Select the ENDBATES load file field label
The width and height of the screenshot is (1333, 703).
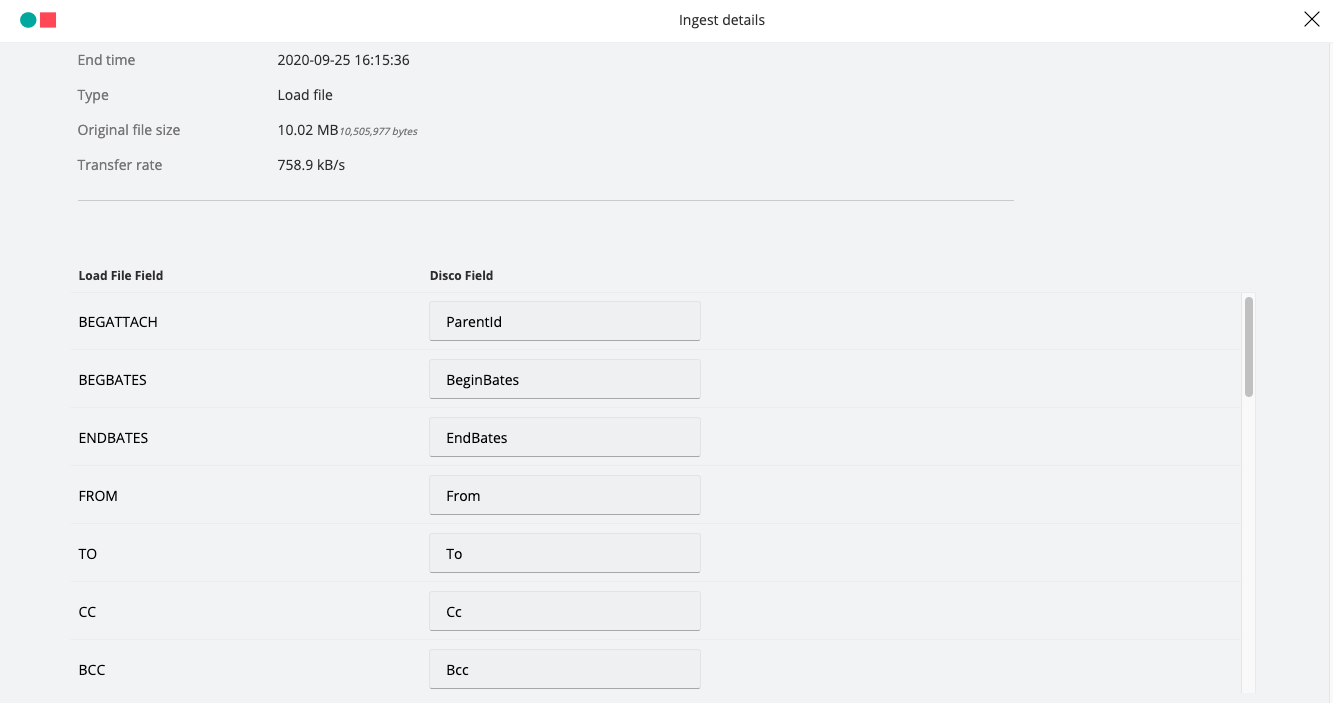113,438
